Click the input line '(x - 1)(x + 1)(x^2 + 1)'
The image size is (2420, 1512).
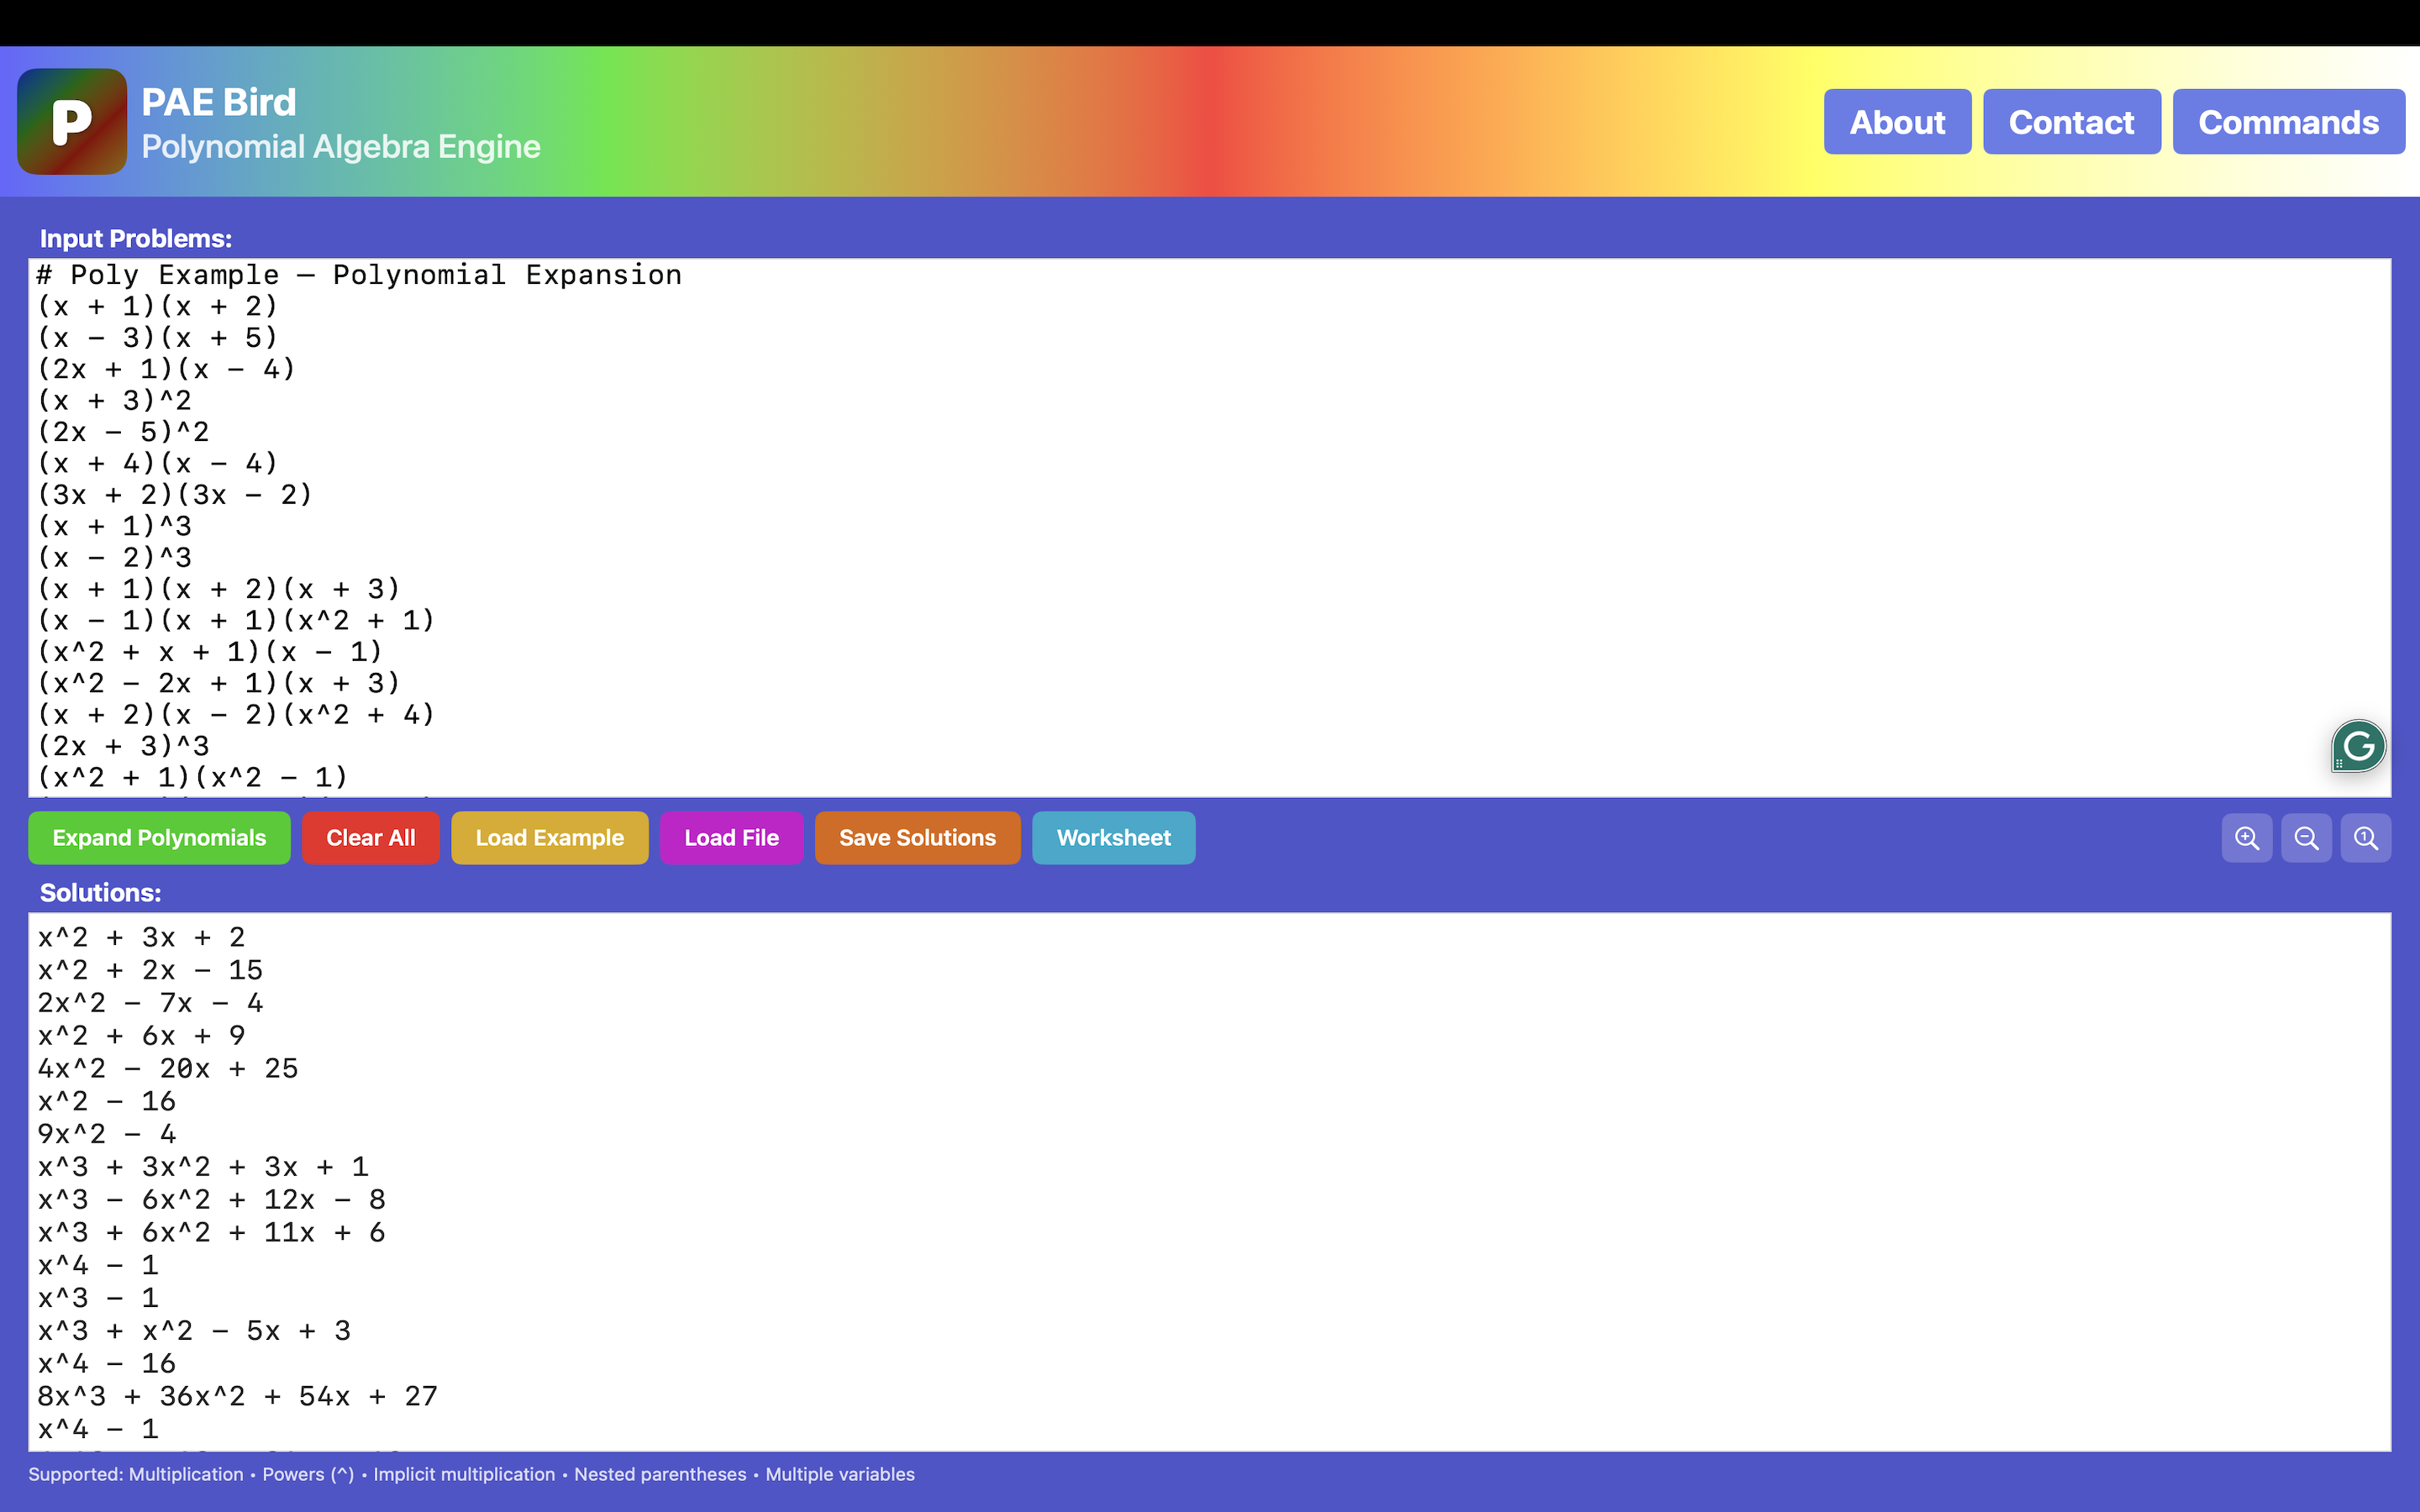tap(236, 621)
